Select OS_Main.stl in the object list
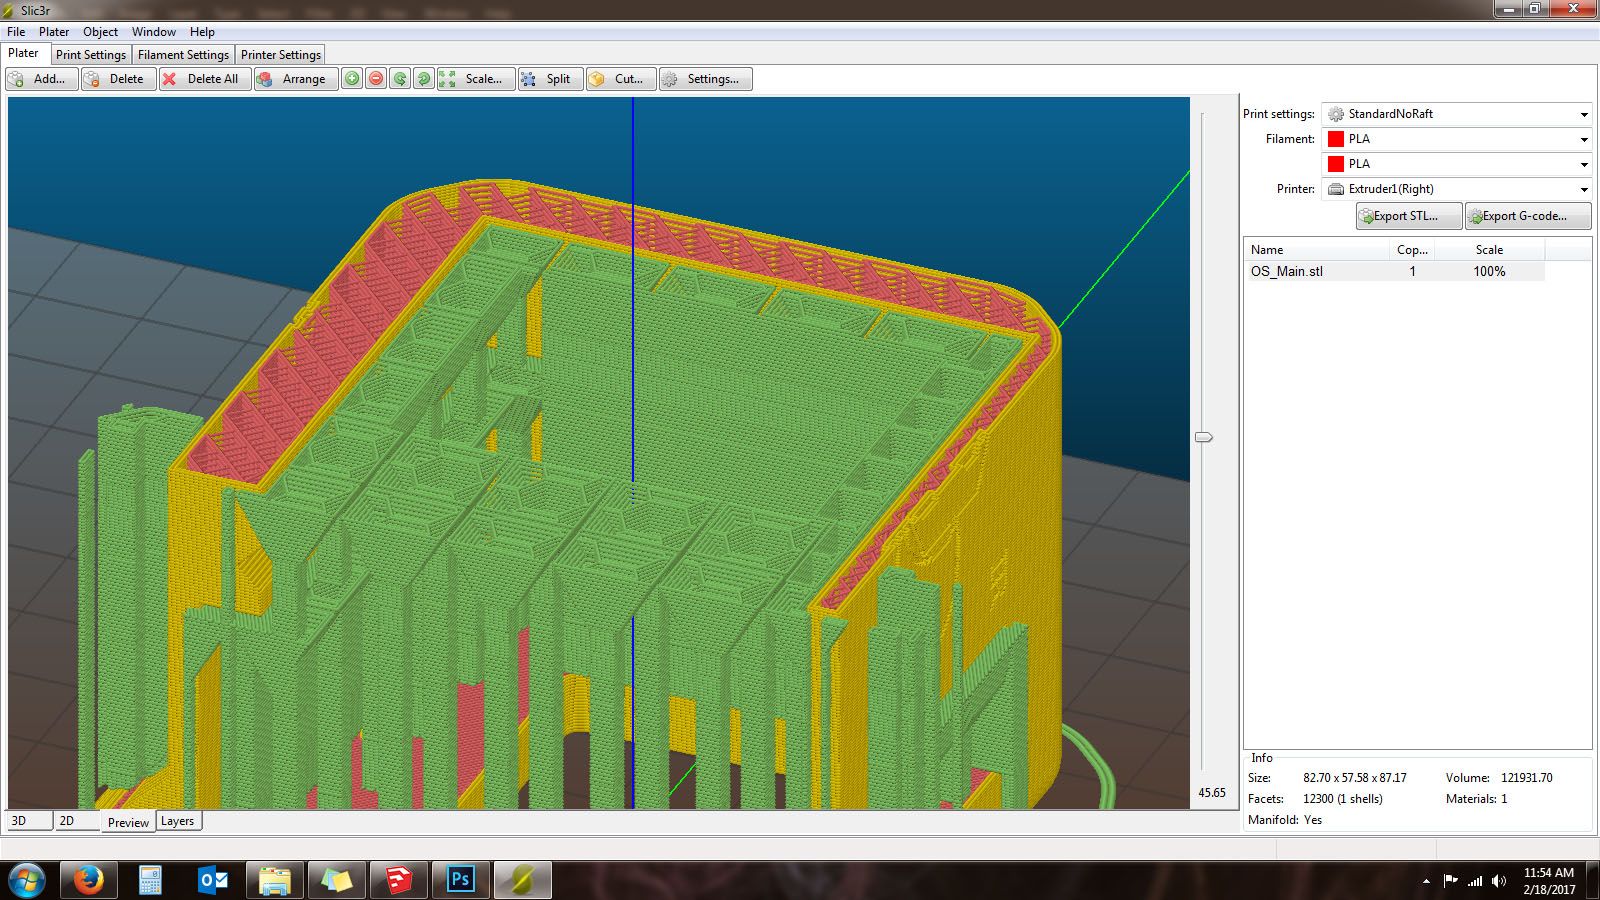This screenshot has height=900, width=1600. 1287,271
